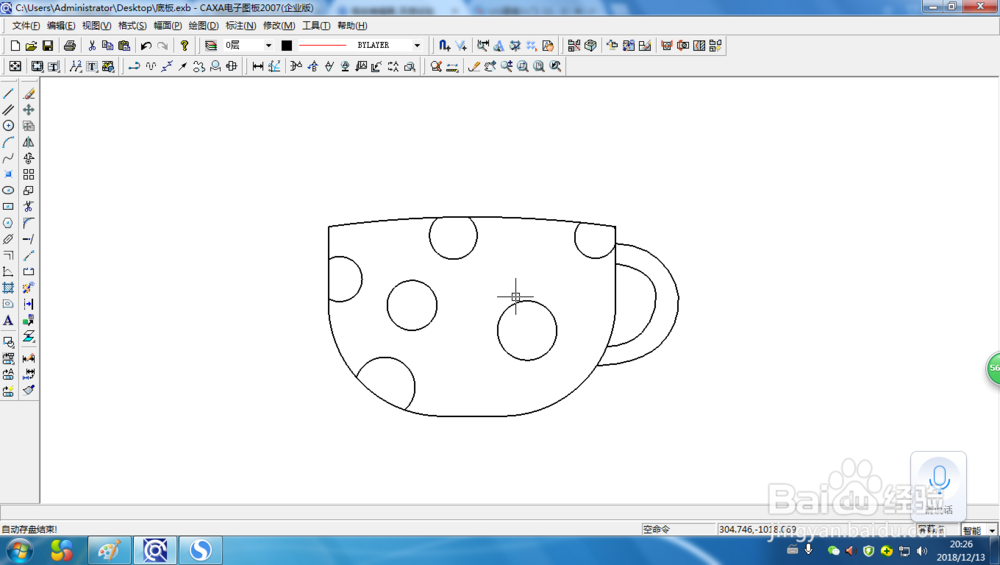
Task: Click the volume speaker tray icon
Action: [x=922, y=550]
